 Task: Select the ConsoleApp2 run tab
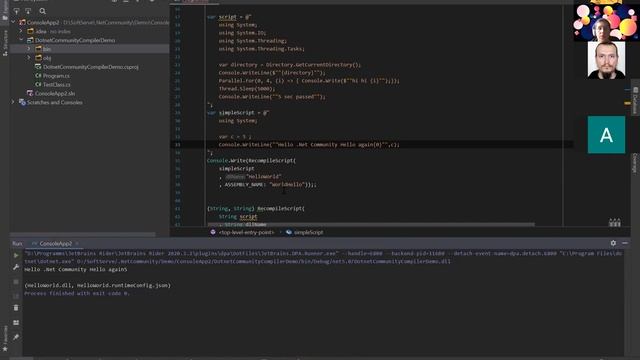pyautogui.click(x=56, y=243)
